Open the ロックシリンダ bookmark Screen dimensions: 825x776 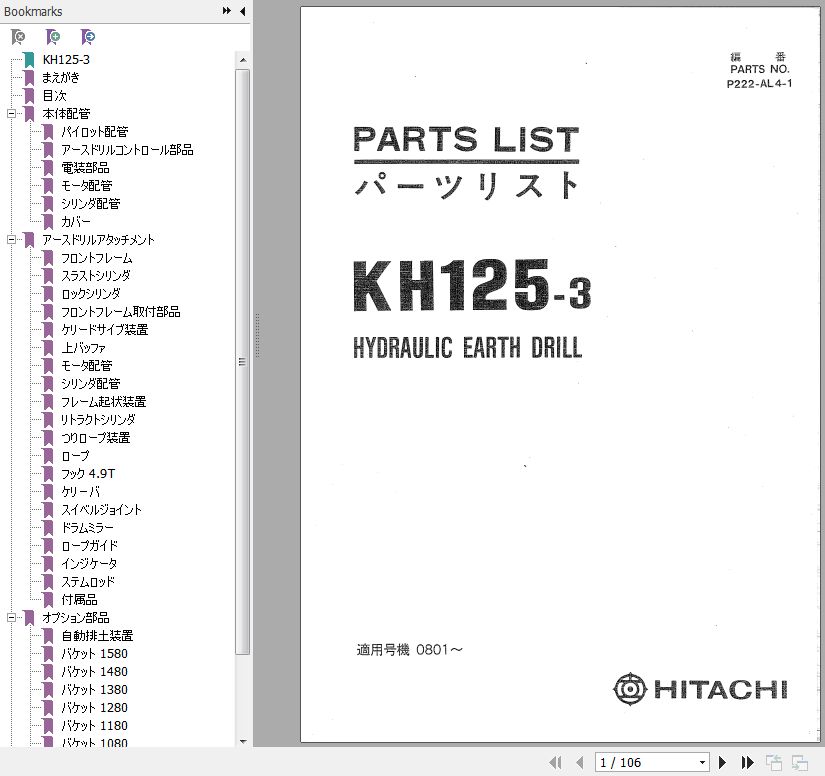91,294
